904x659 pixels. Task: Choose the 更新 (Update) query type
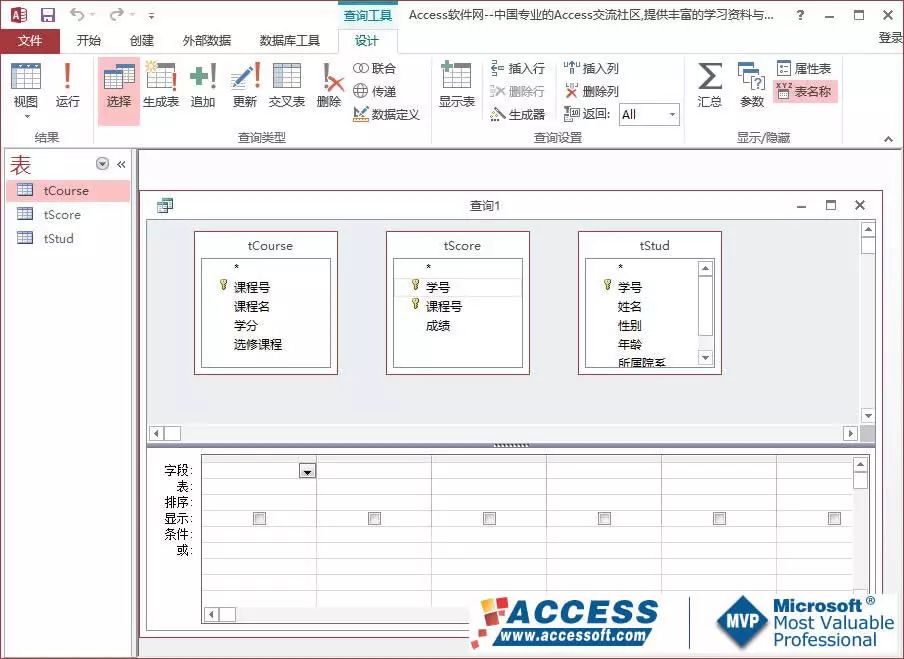tap(244, 85)
